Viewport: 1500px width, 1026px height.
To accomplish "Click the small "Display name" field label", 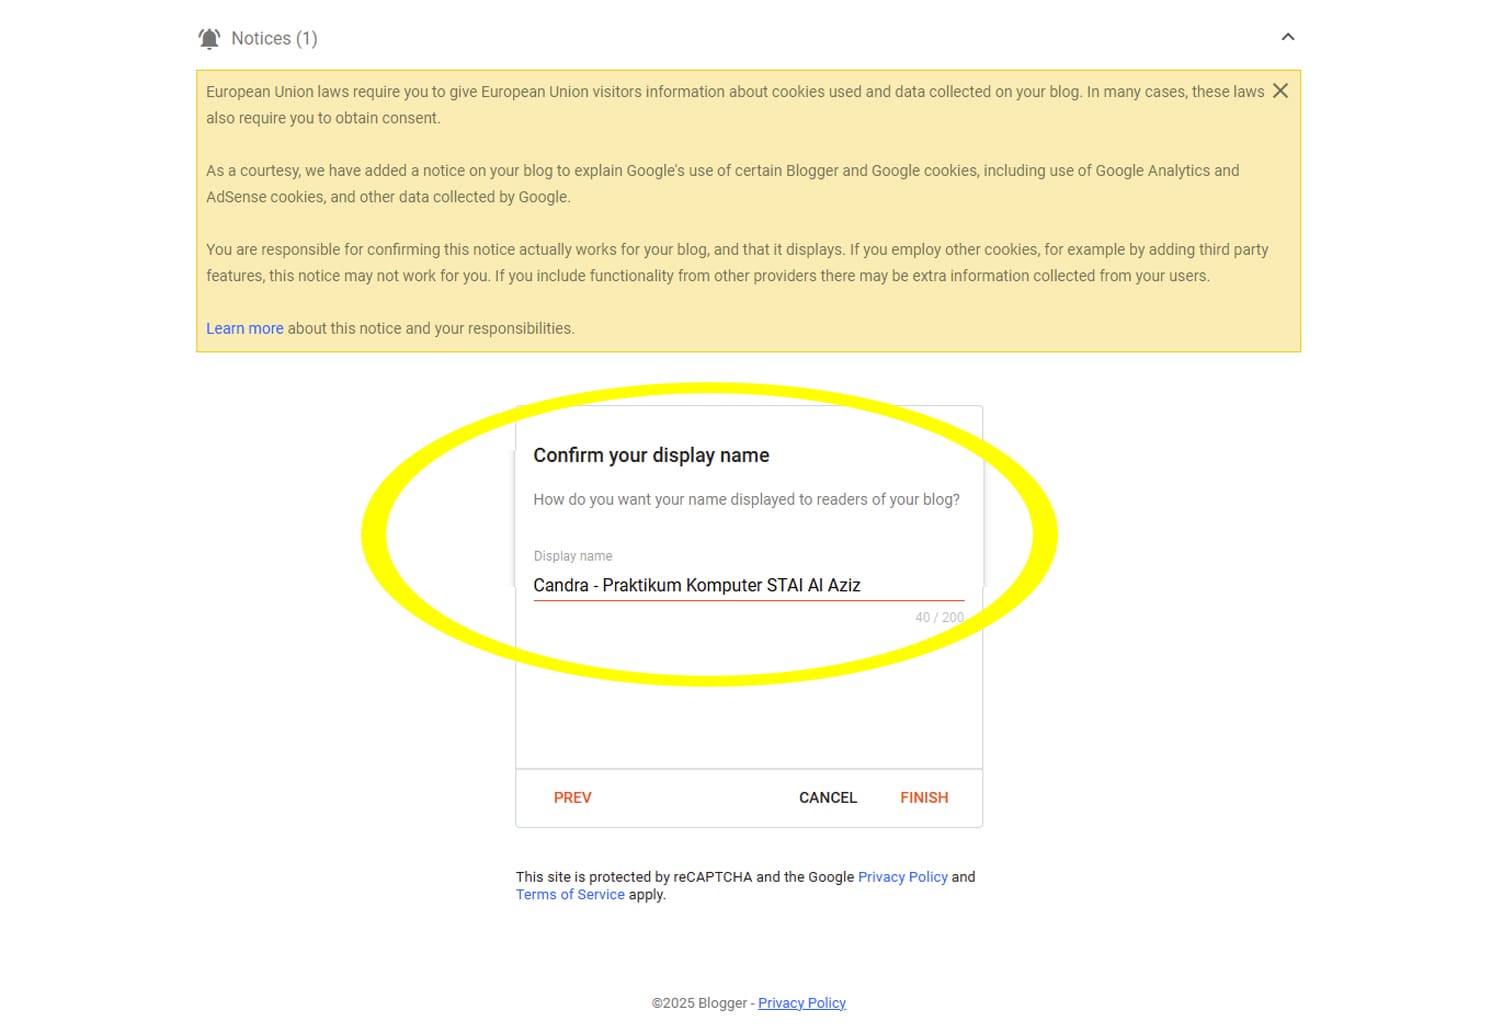I will (x=572, y=556).
